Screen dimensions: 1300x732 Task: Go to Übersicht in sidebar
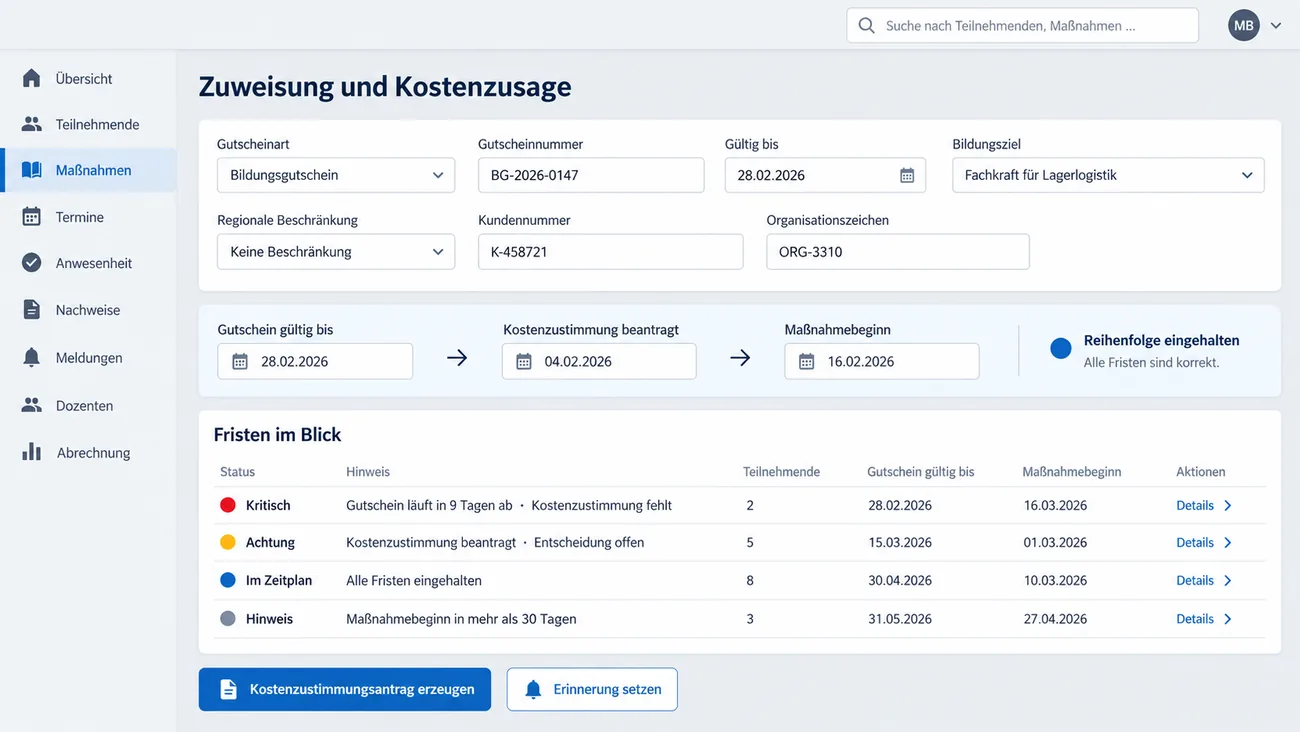pos(88,78)
